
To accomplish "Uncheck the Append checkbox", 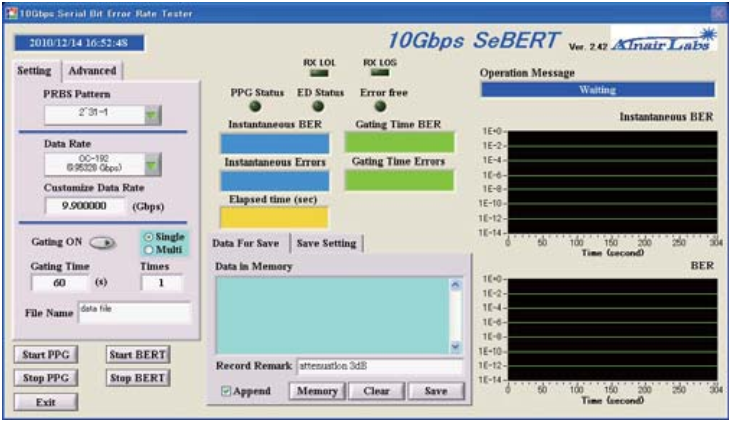I will coord(226,391).
